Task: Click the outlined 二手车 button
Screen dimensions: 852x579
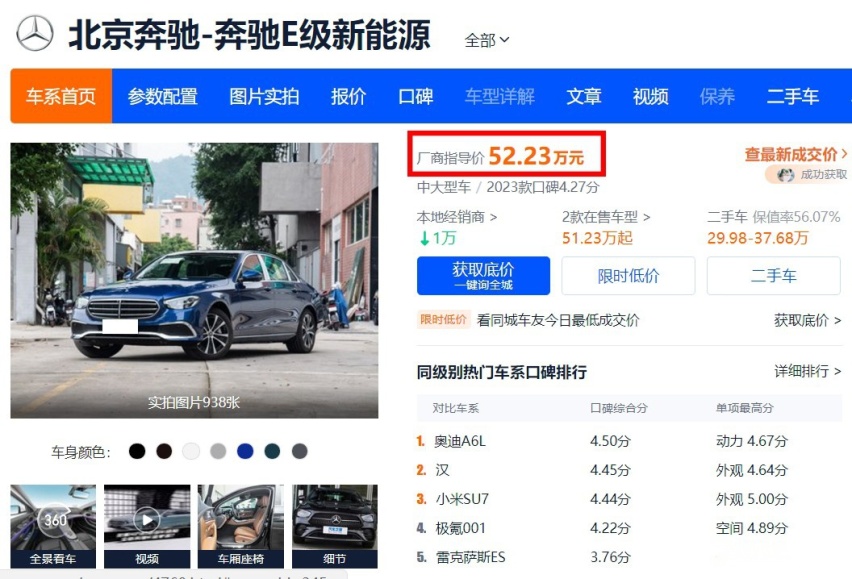Action: [773, 275]
